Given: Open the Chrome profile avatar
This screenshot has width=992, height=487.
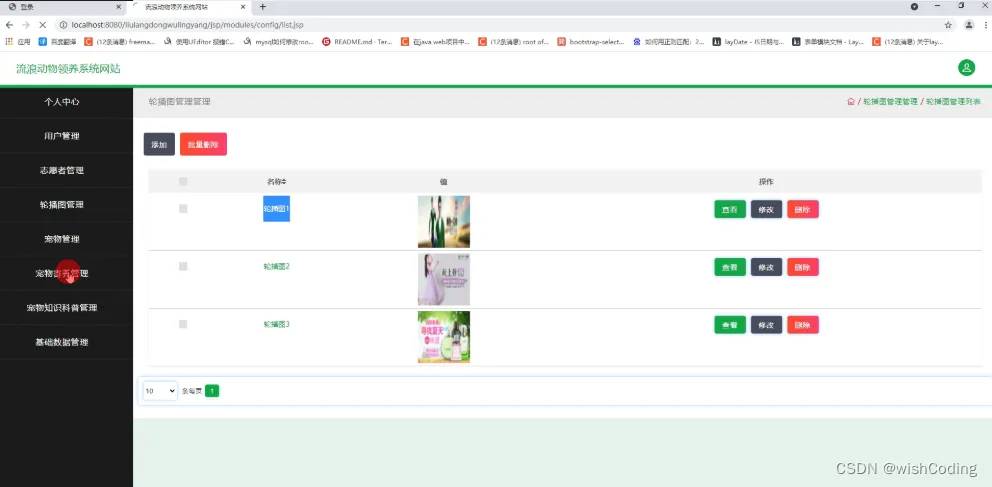Looking at the screenshot, I should click(x=969, y=25).
